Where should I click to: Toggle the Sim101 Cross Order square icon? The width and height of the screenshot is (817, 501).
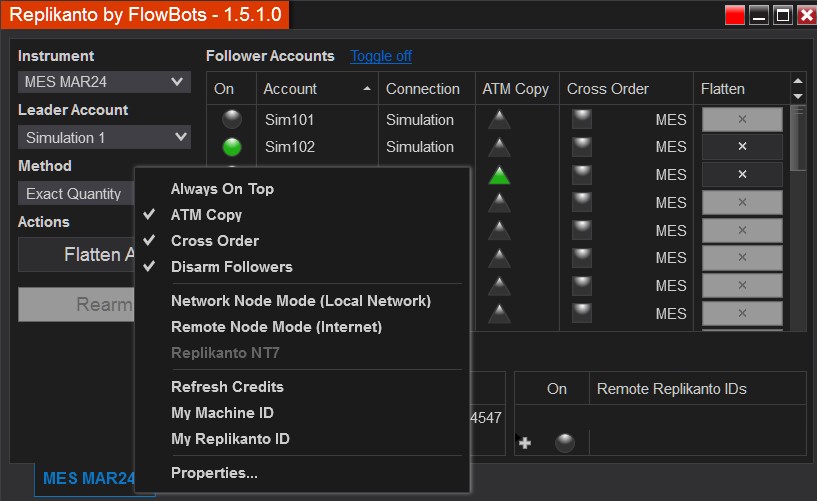click(581, 119)
